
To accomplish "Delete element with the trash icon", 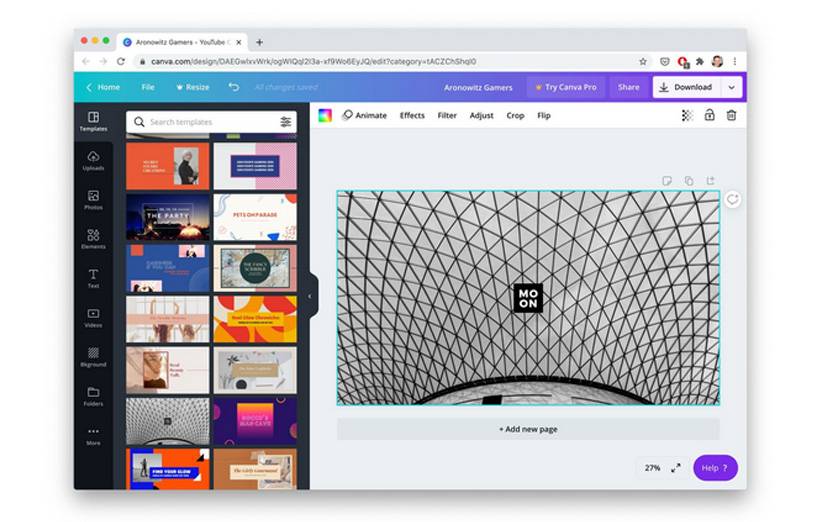I will tap(731, 115).
